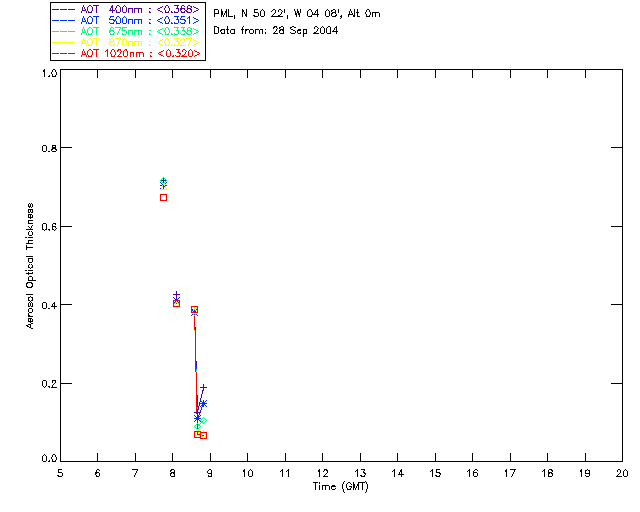This screenshot has height=512, width=640.
Task: Click the x-axis tick label 11
Action: pos(285,473)
